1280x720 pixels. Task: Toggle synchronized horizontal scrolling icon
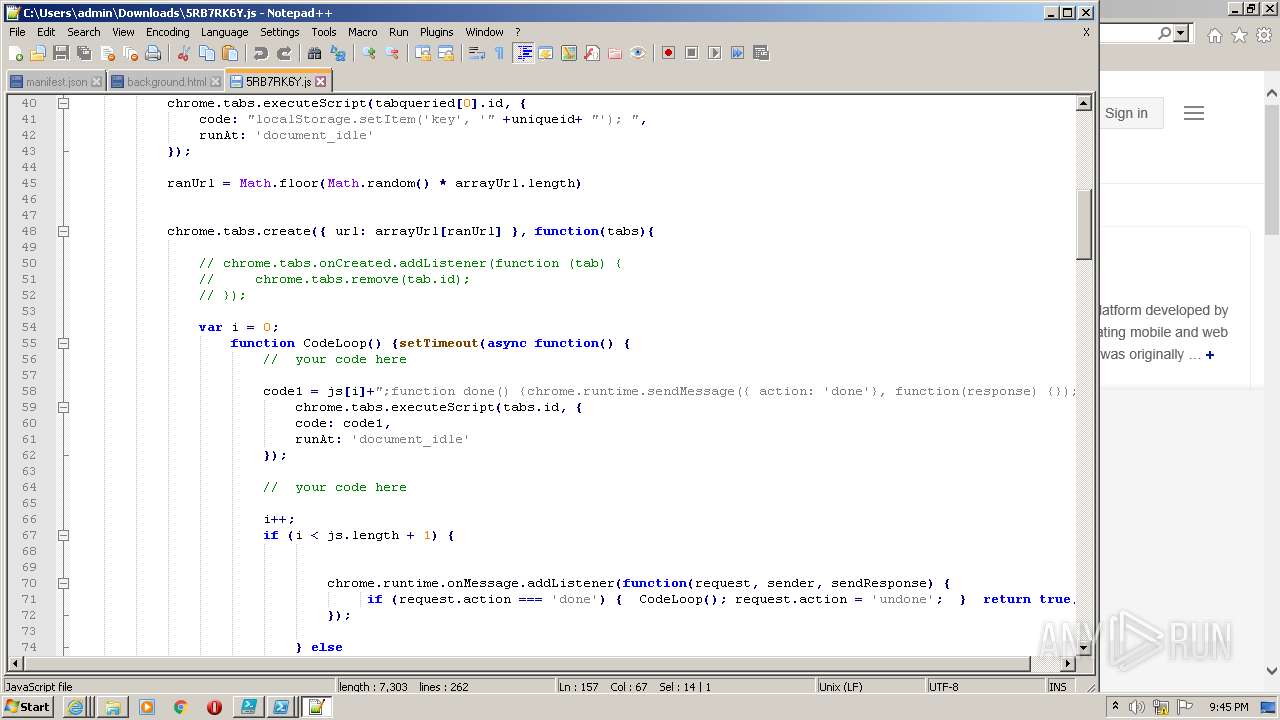(x=446, y=53)
